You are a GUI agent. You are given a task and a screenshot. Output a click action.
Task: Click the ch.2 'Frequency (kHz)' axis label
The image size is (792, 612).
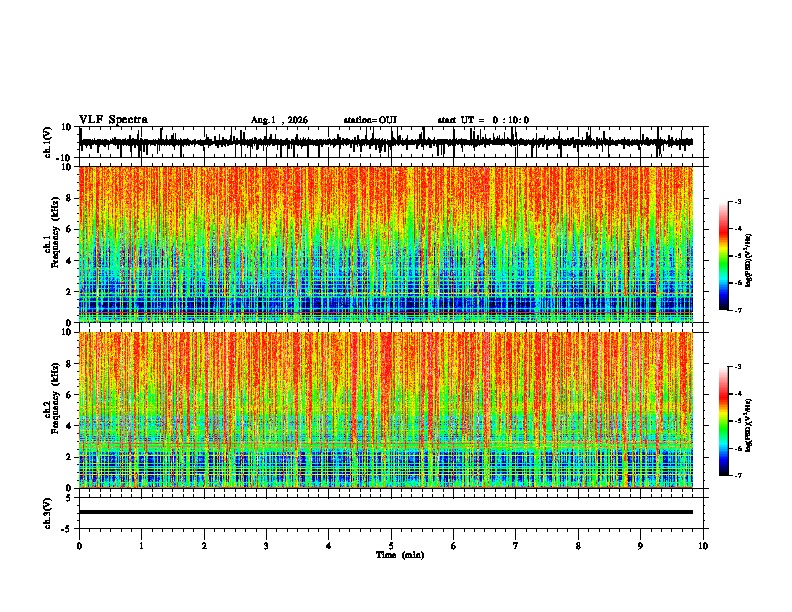pos(55,398)
